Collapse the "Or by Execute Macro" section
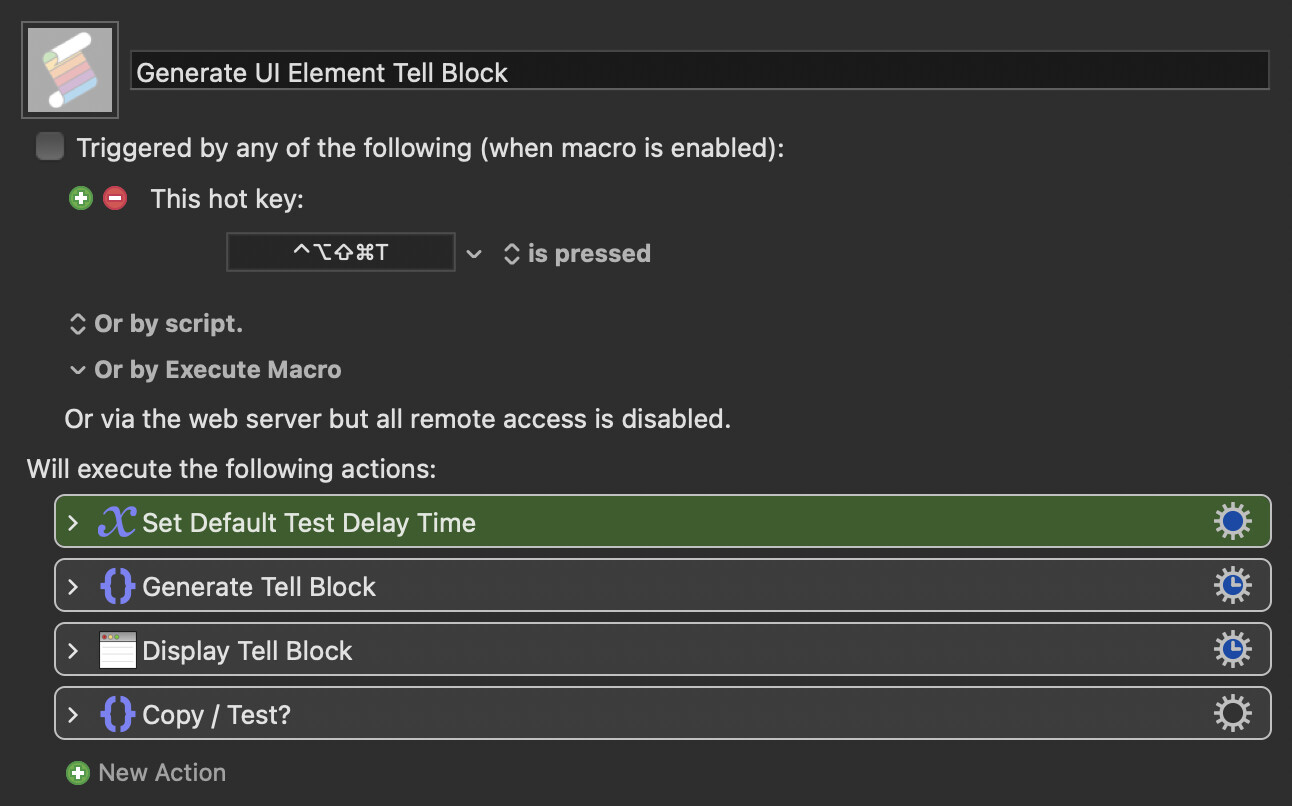This screenshot has height=806, width=1292. click(x=77, y=370)
